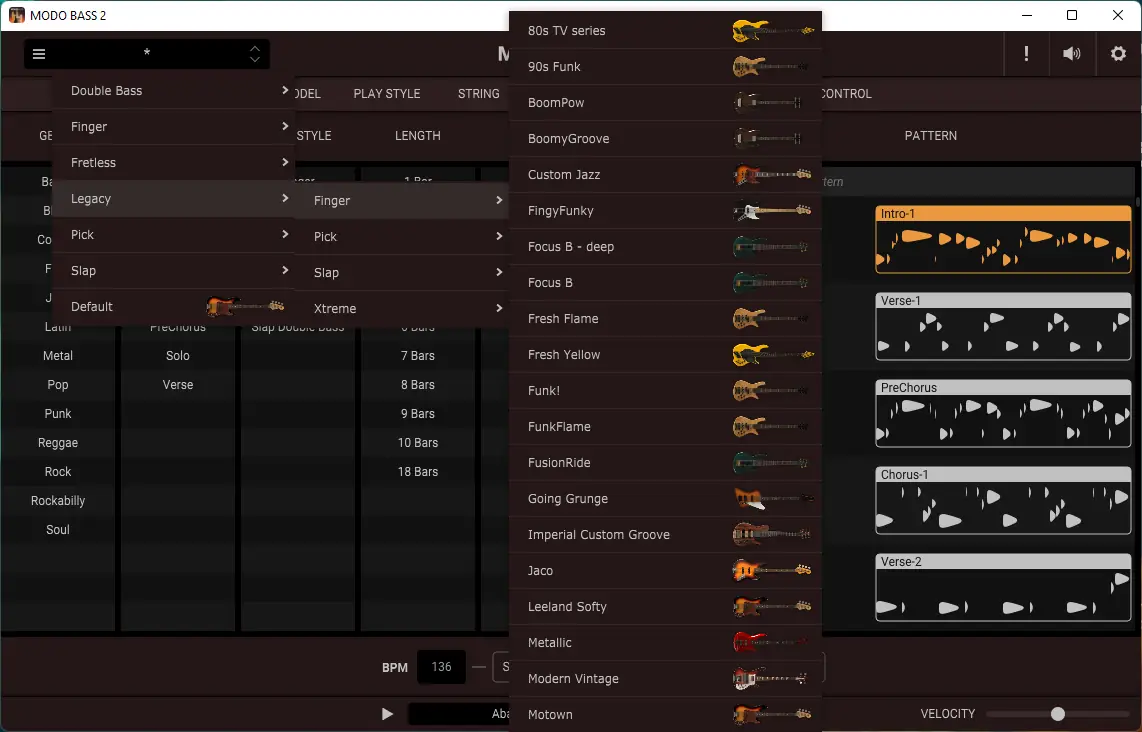Click the alert exclamation icon
1142x732 pixels.
(x=1026, y=54)
